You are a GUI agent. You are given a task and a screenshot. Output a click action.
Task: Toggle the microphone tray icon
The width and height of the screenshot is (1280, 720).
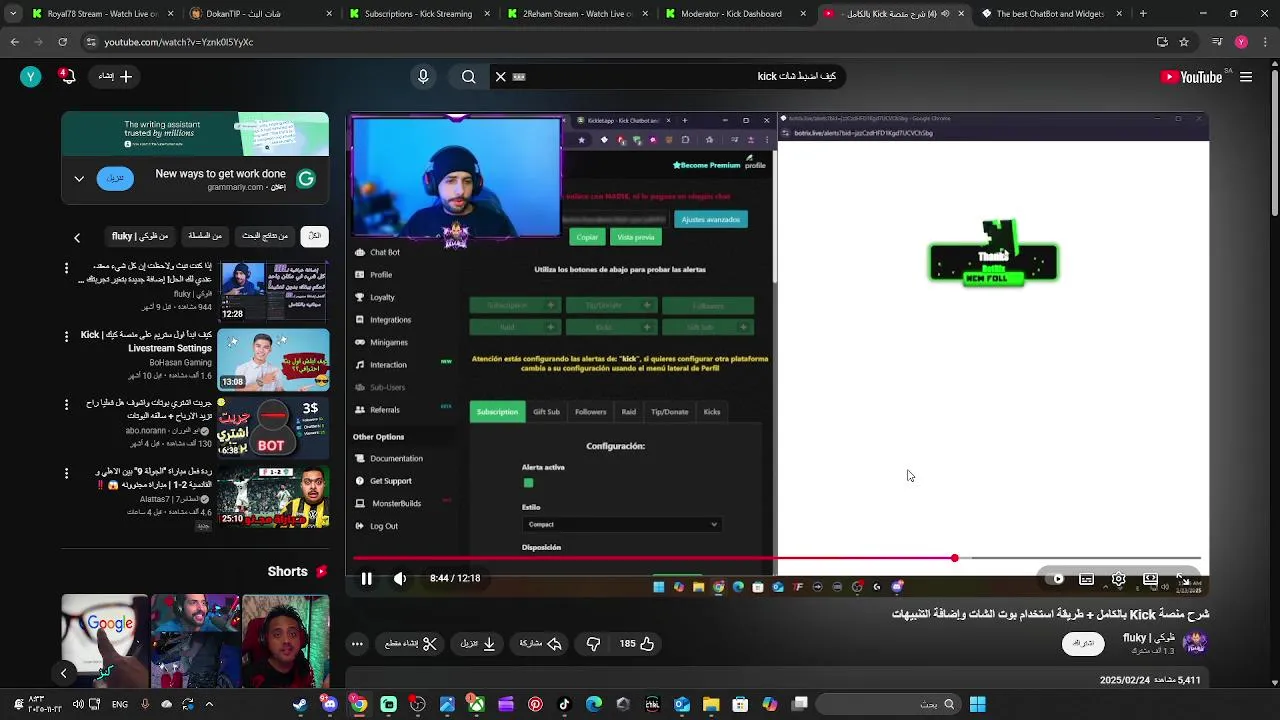(145, 704)
